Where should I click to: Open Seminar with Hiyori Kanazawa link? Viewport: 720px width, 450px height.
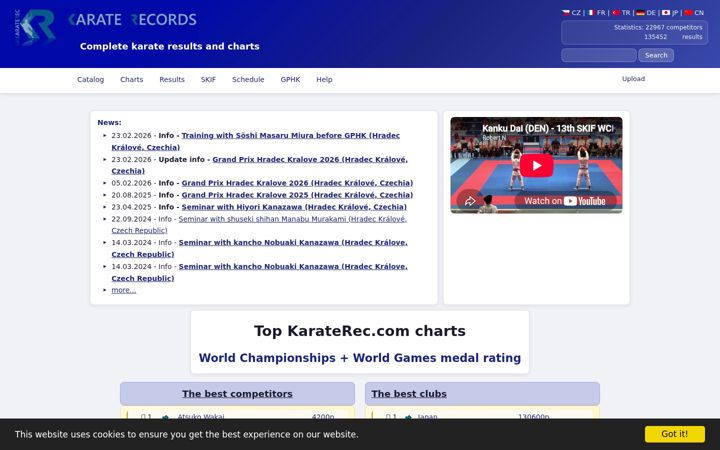click(294, 207)
